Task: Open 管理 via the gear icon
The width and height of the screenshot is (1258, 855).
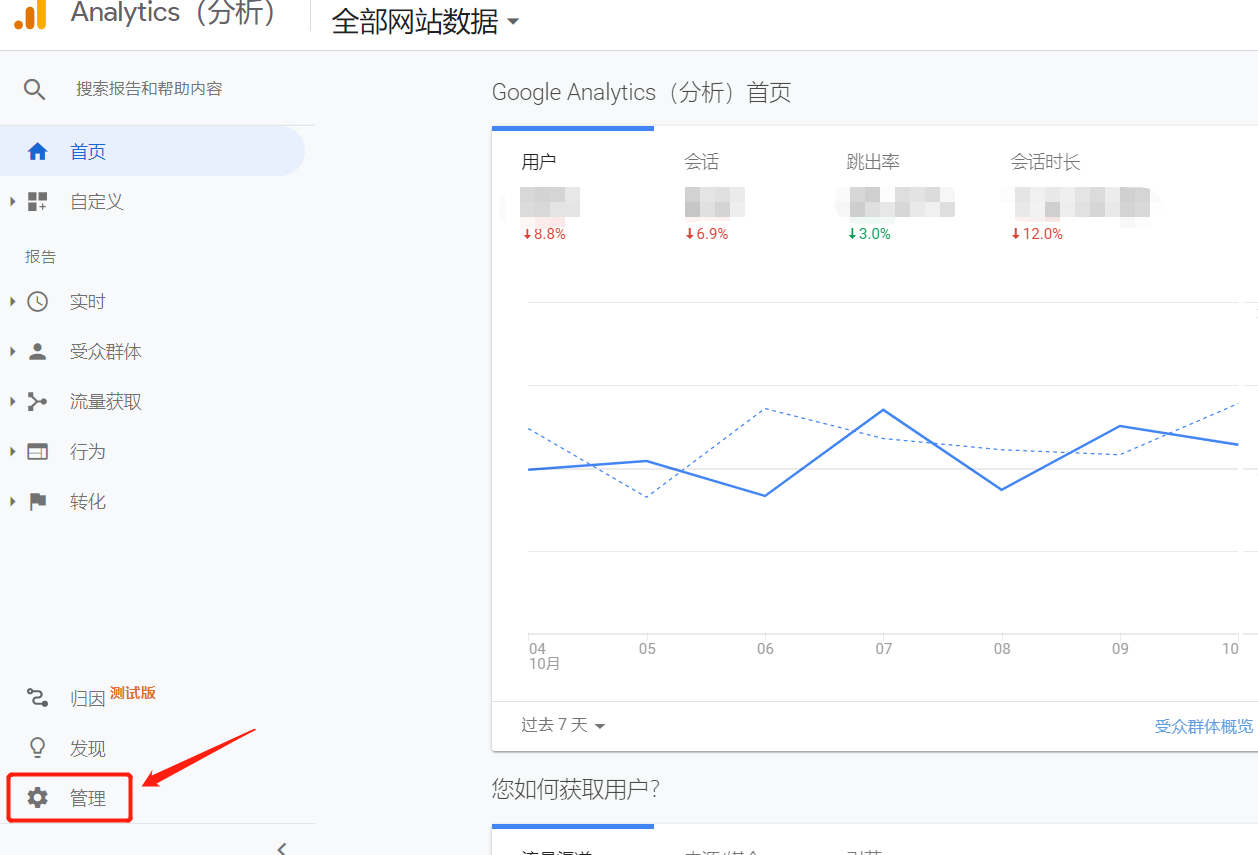Action: pos(38,798)
